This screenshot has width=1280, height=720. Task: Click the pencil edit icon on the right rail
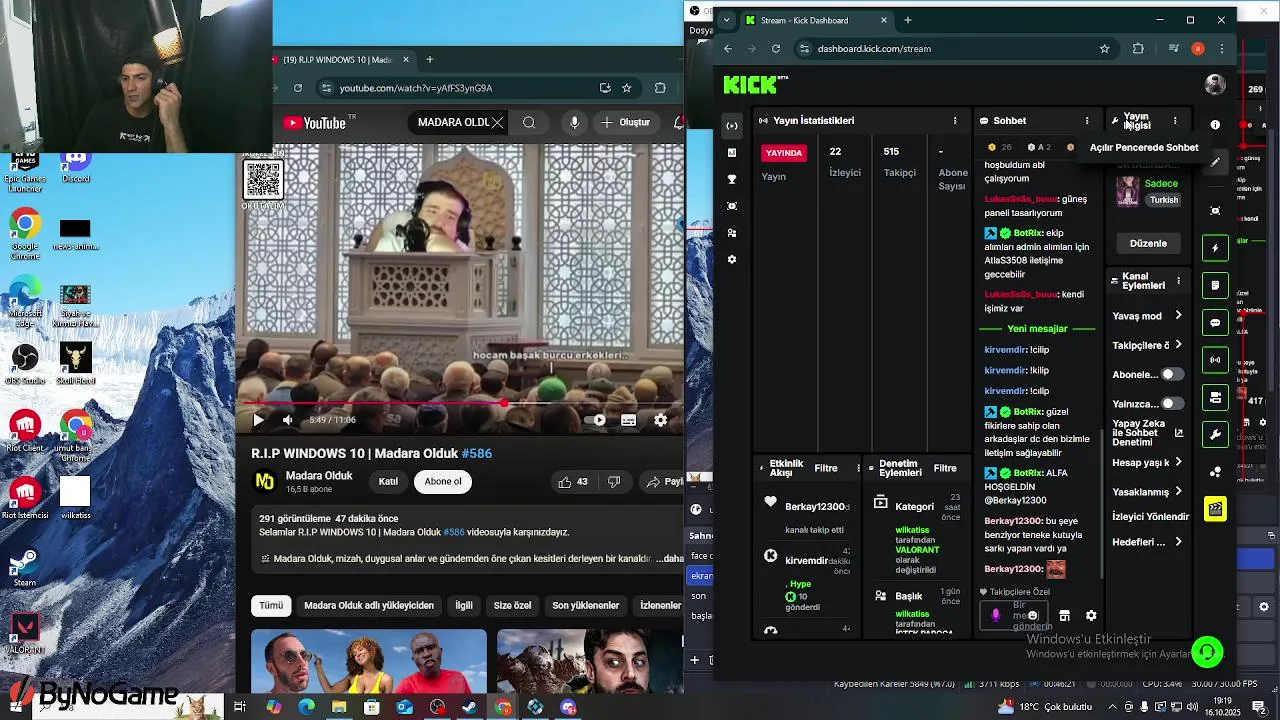tap(1215, 162)
